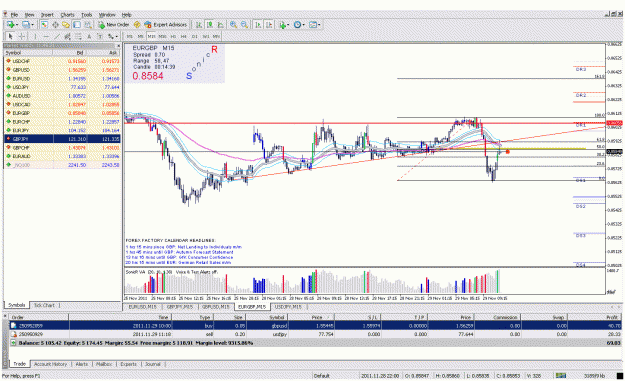Expand the Profiles dropdown arrow

coord(32,25)
